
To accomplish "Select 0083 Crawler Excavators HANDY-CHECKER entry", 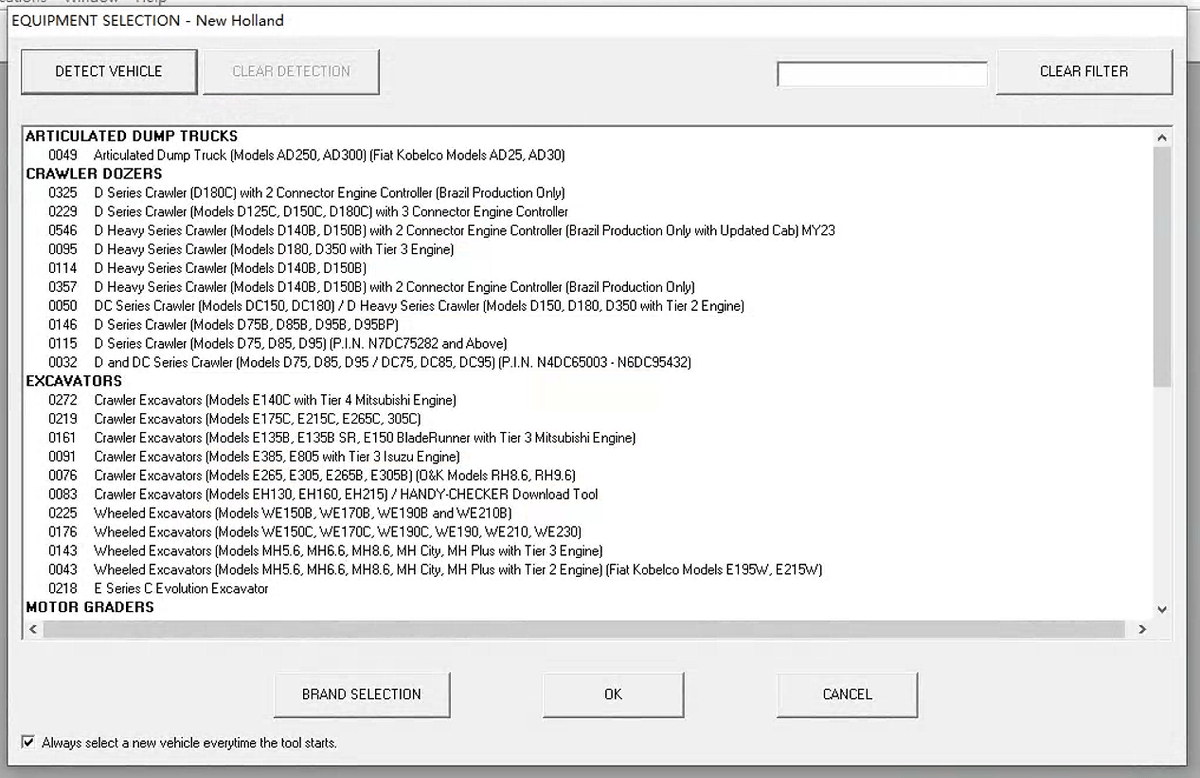I will point(346,494).
